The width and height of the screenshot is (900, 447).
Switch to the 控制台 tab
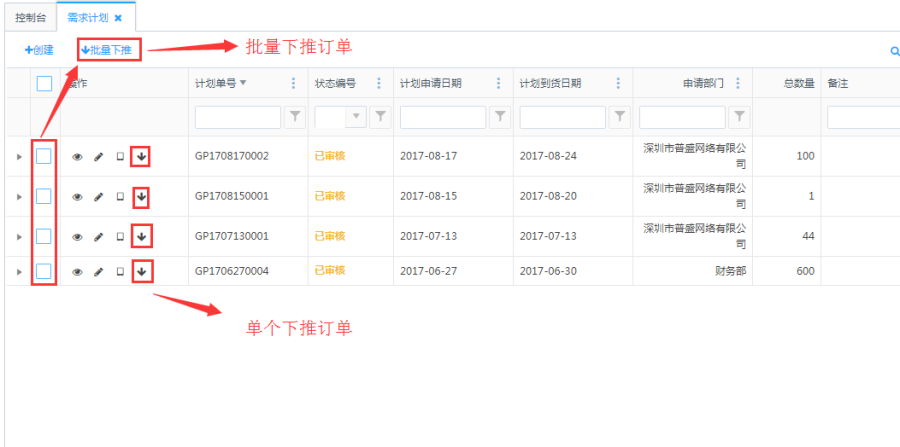30,17
